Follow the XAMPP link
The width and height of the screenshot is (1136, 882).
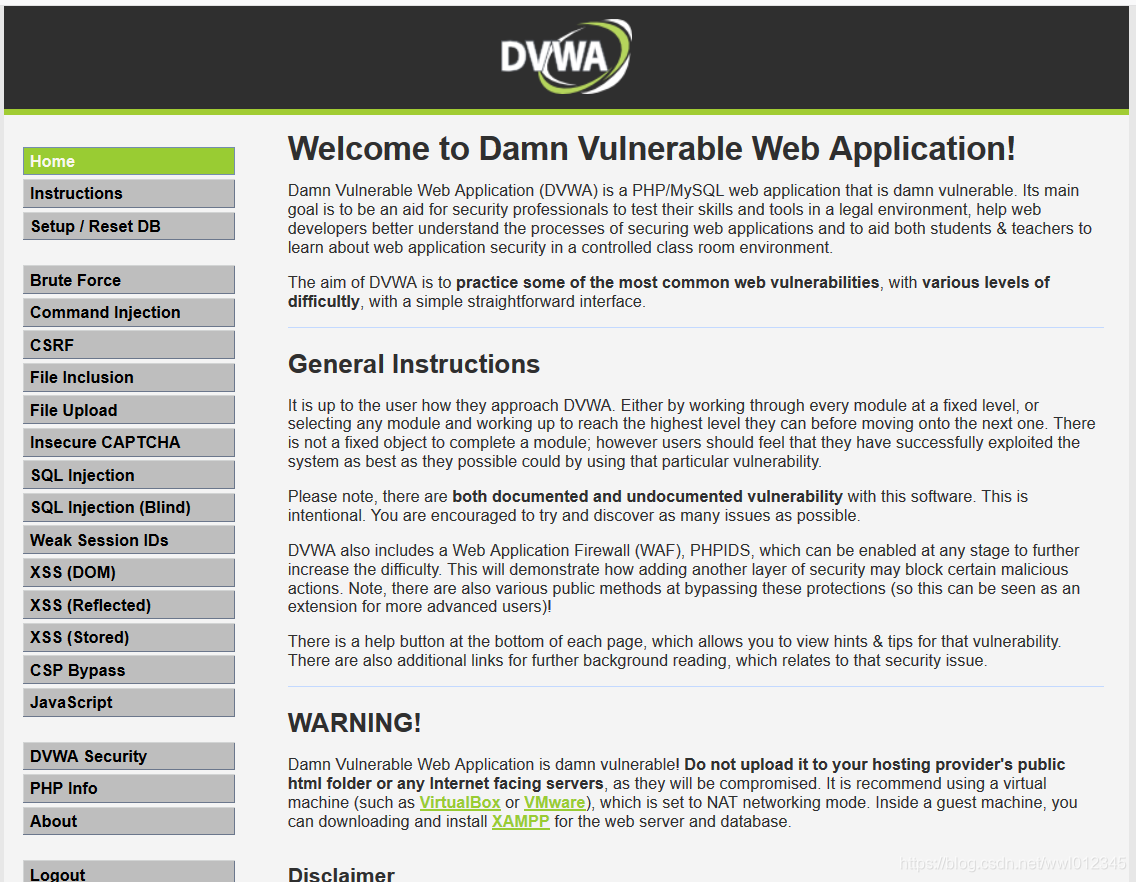click(520, 821)
